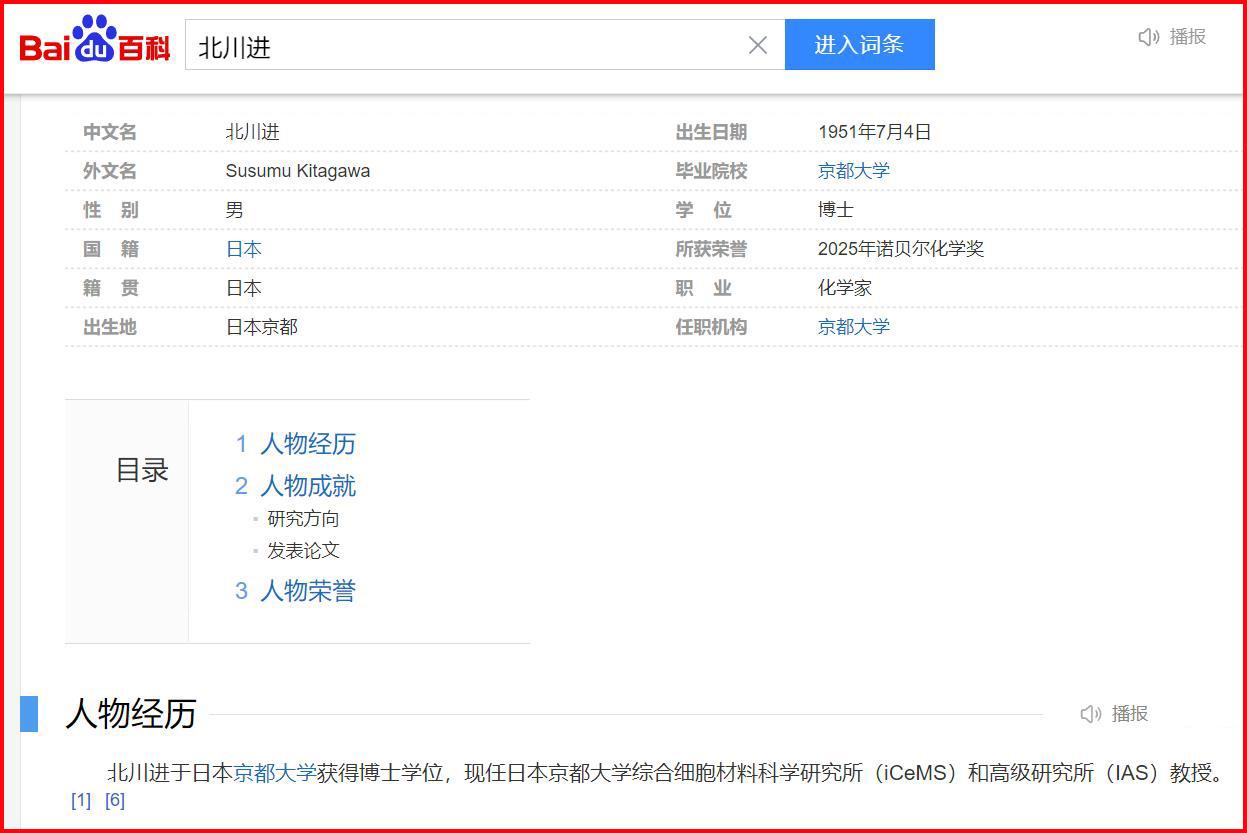Go to 研究方向 subsection in contents
The width and height of the screenshot is (1247, 833).
303,519
